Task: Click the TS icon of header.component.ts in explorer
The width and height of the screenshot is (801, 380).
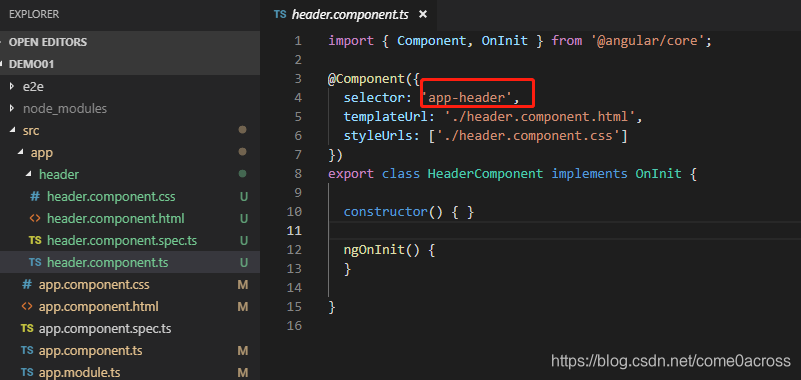Action: click(x=35, y=262)
